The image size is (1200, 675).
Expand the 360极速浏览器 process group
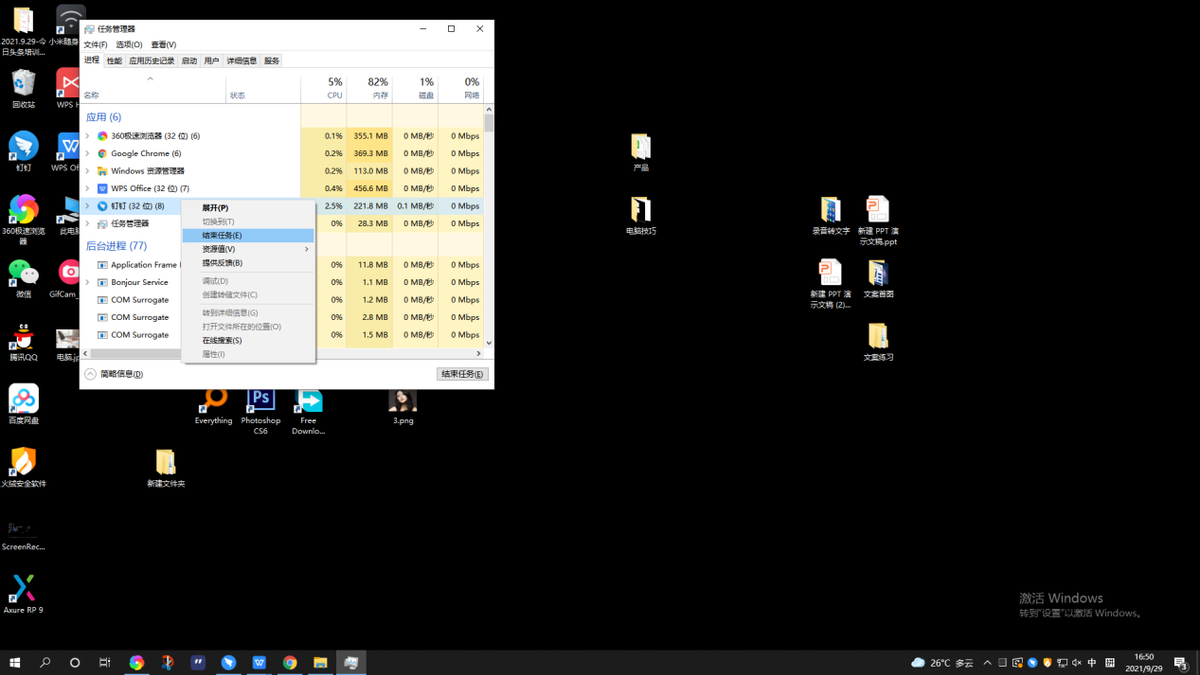(x=88, y=136)
